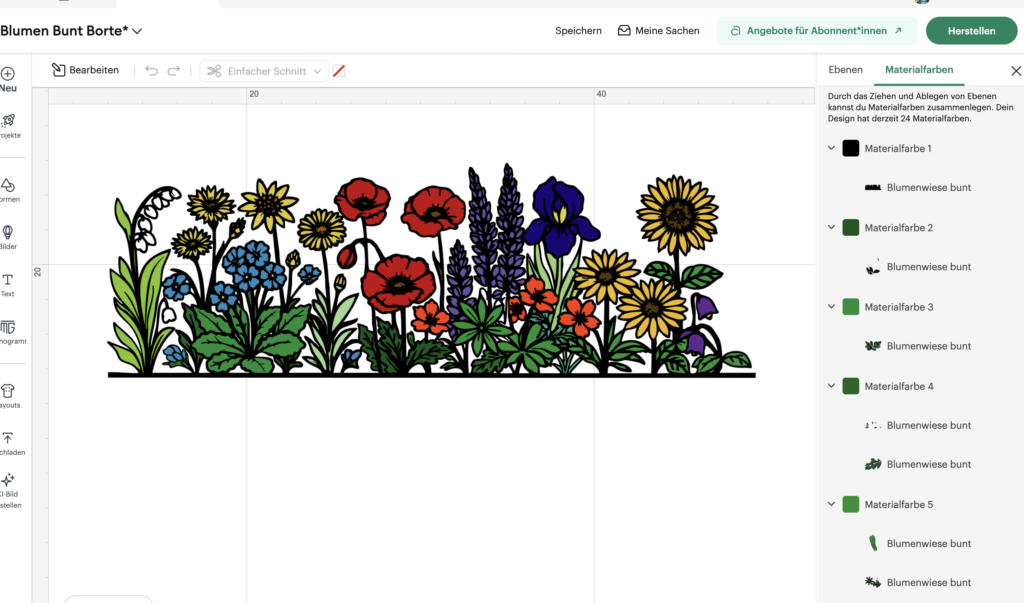Click the green Herstellen button

click(971, 30)
